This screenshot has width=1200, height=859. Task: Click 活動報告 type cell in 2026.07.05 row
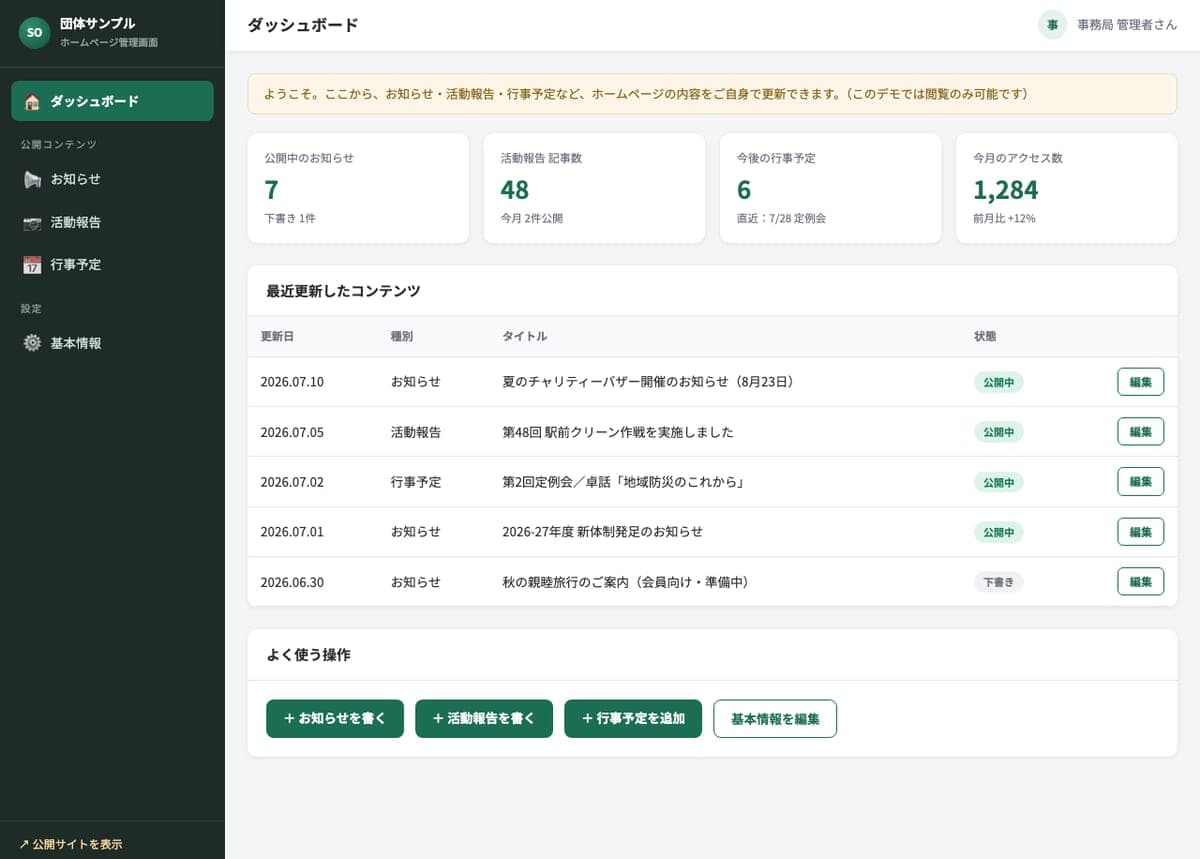[x=416, y=432]
